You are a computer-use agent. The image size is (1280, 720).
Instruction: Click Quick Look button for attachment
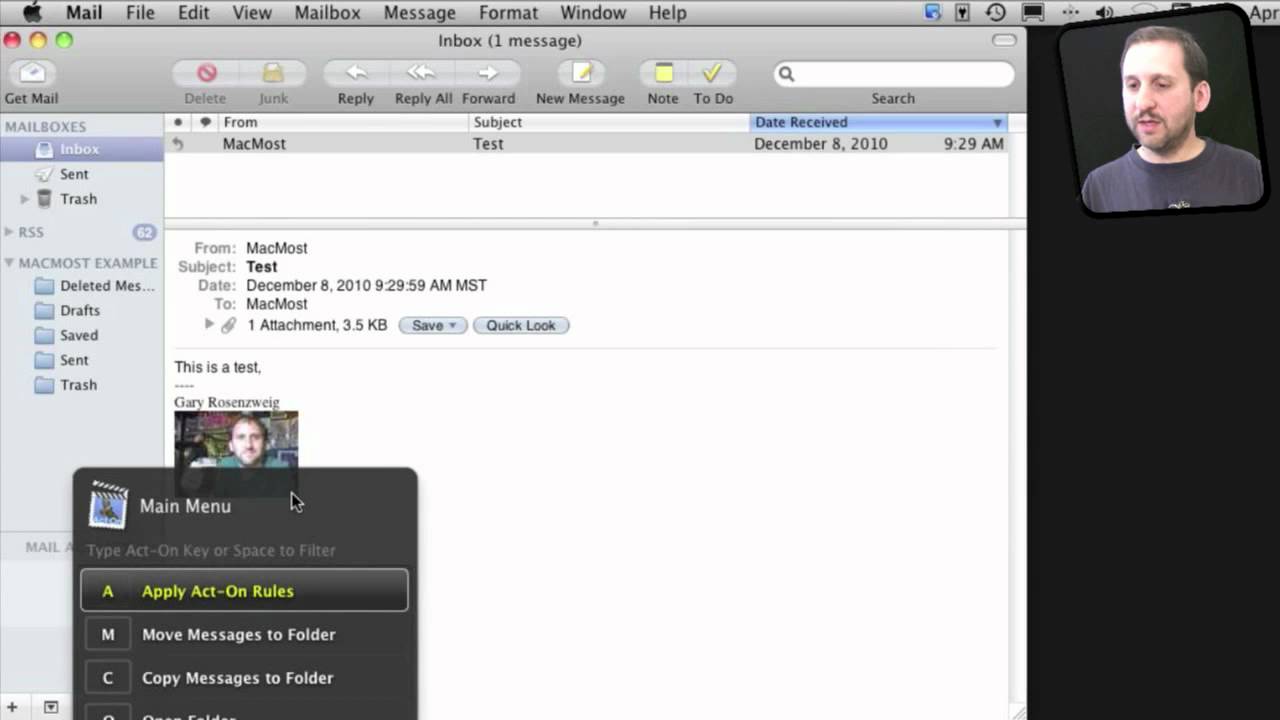click(521, 325)
